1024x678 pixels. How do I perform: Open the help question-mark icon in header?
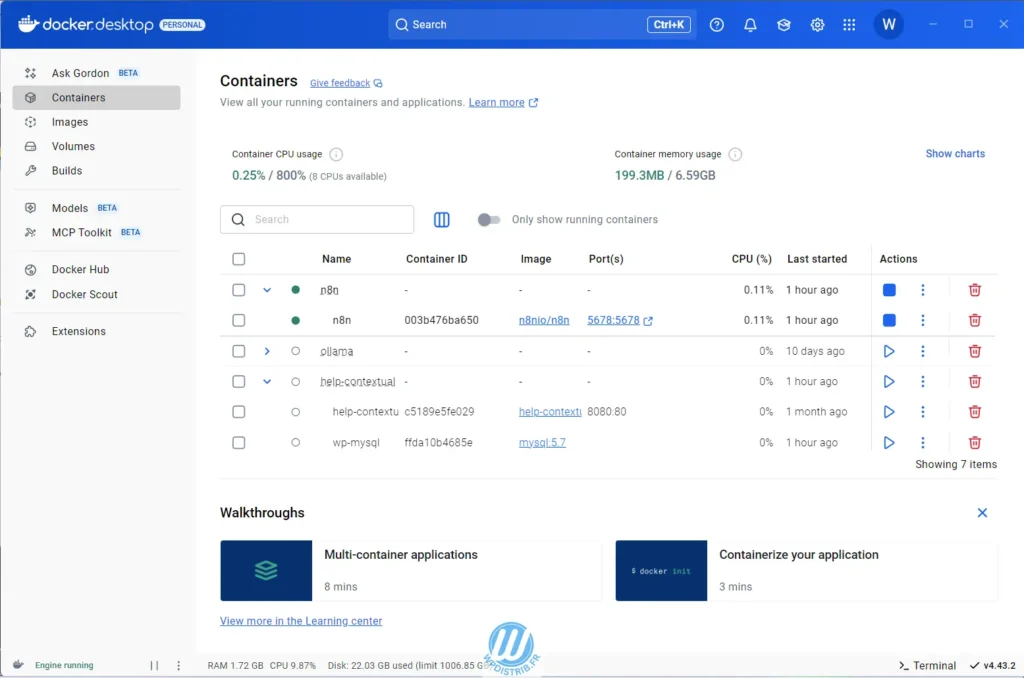[716, 25]
